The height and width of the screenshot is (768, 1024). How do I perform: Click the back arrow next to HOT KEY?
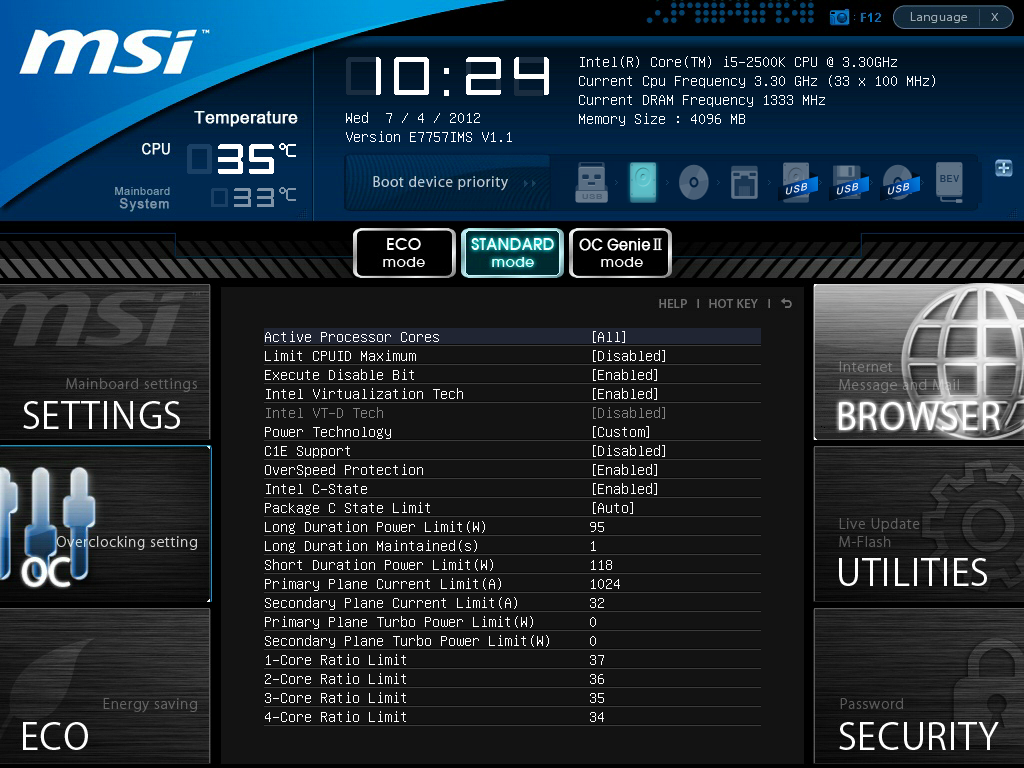(x=786, y=303)
